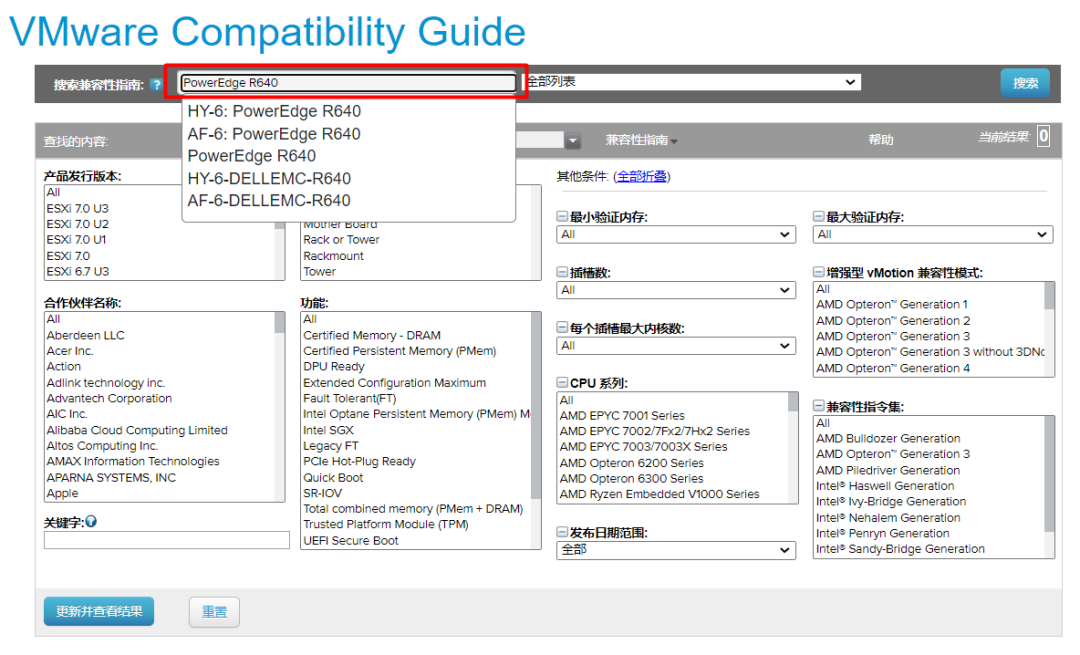Image resolution: width=1080 pixels, height=655 pixels.
Task: Select Certified Memory - DRAM feature
Action: [372, 335]
